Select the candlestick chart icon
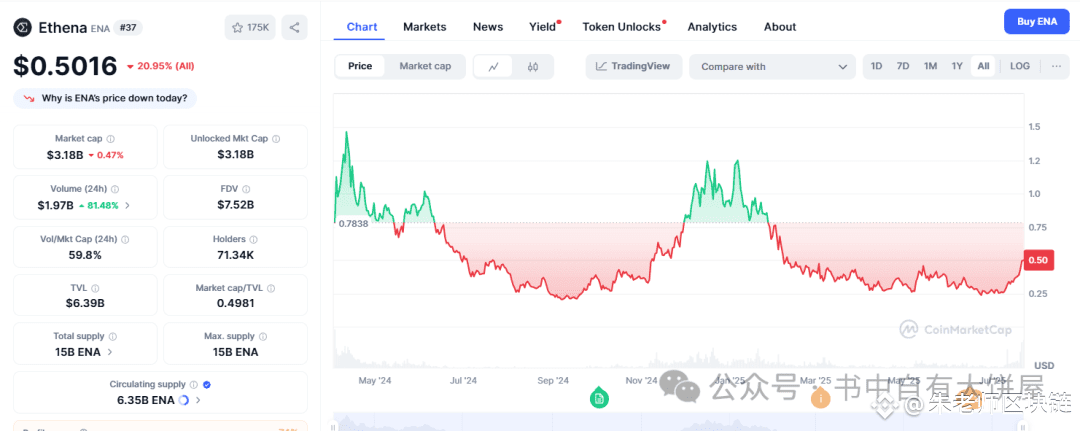The width and height of the screenshot is (1080, 431). click(x=532, y=67)
